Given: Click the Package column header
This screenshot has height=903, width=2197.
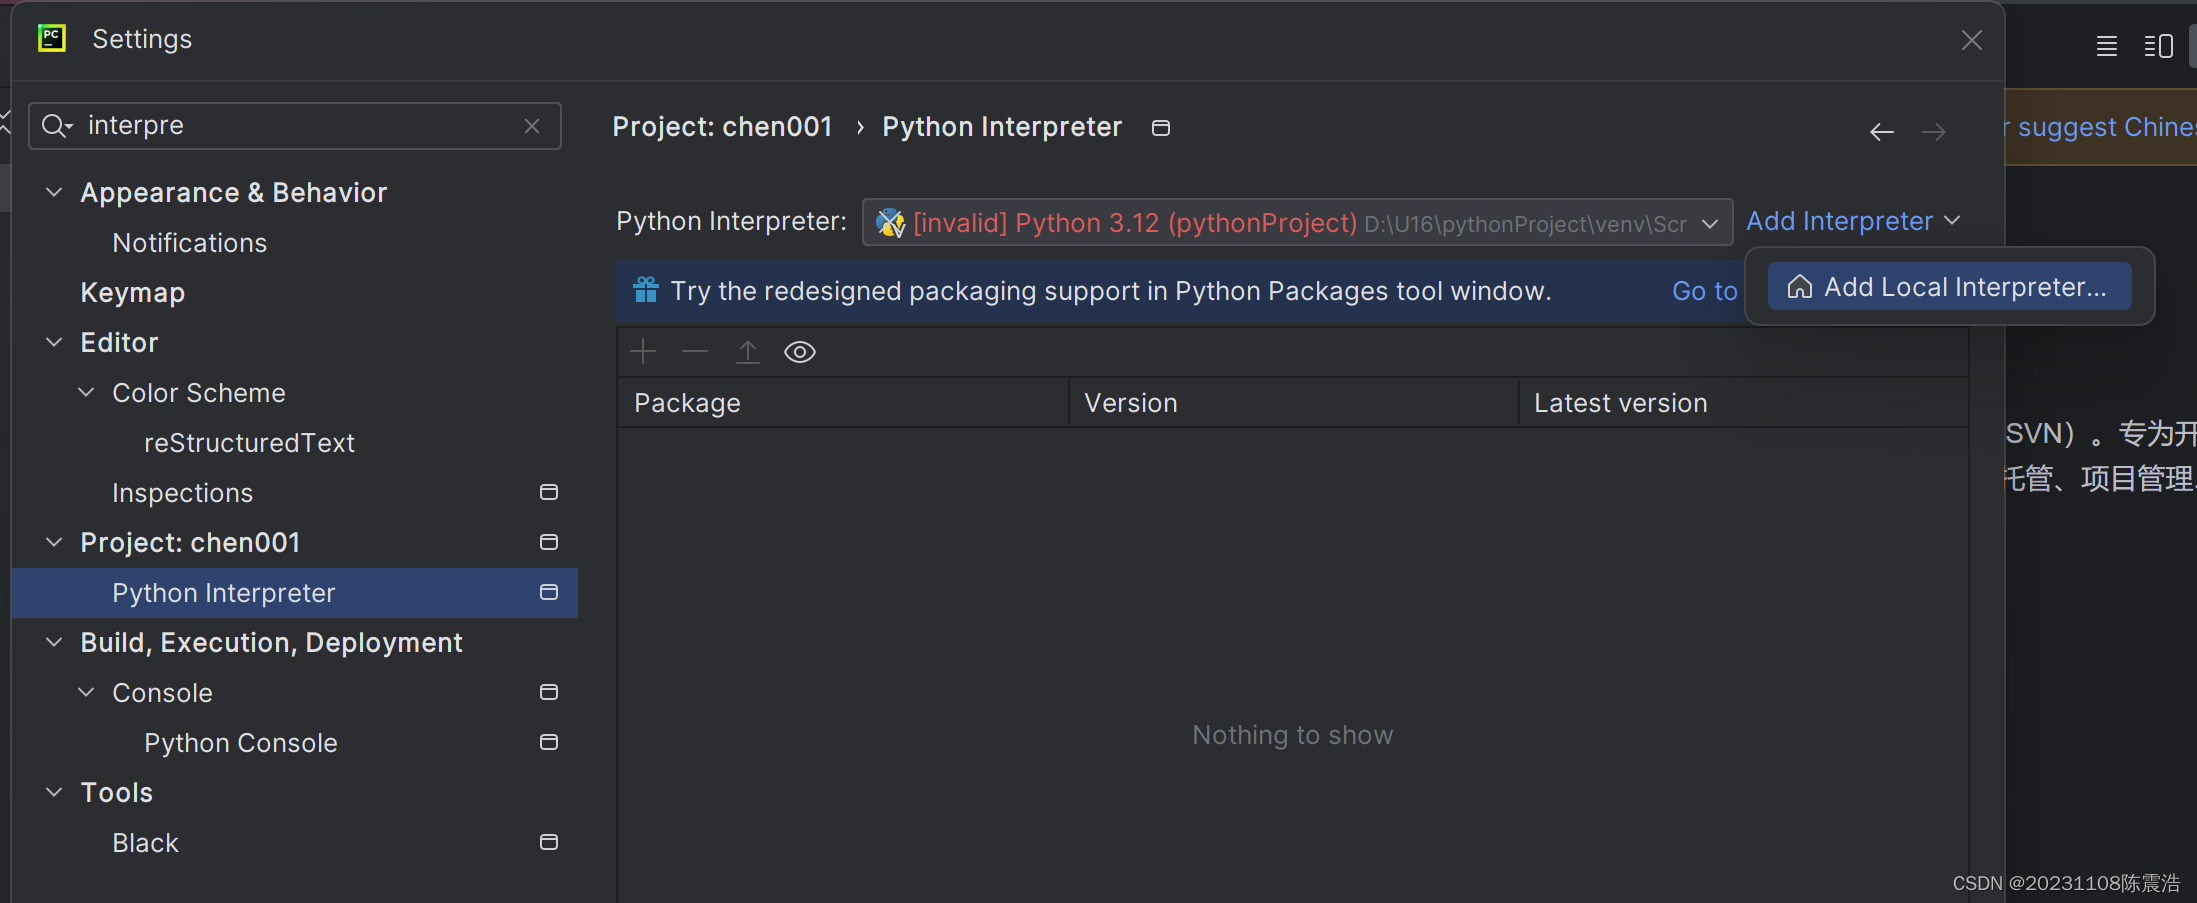Looking at the screenshot, I should (688, 403).
